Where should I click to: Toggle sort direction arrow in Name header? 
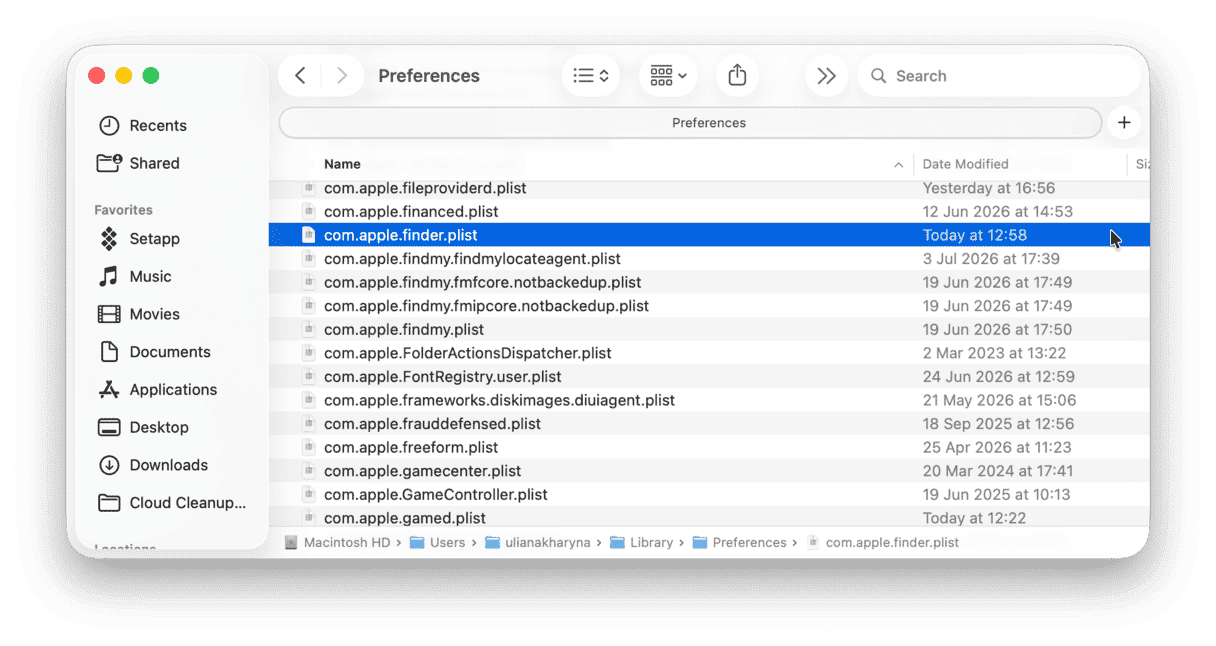[899, 165]
